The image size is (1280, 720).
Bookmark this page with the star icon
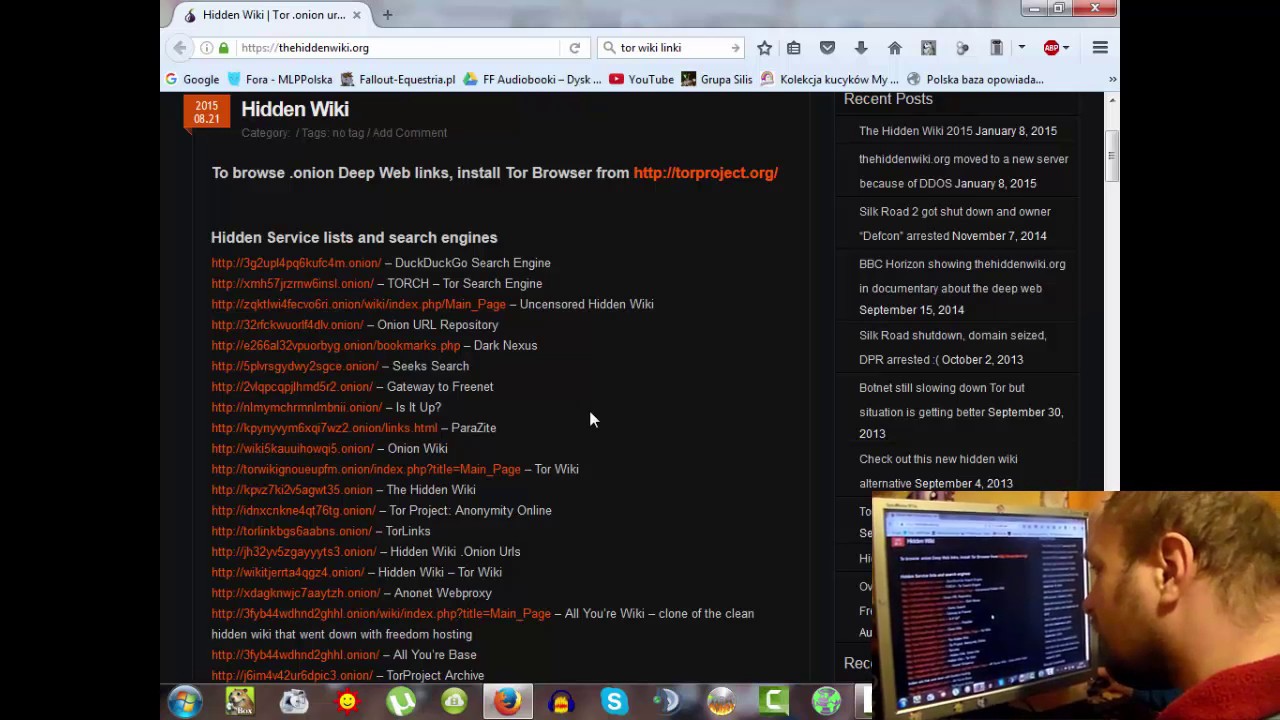pos(764,48)
